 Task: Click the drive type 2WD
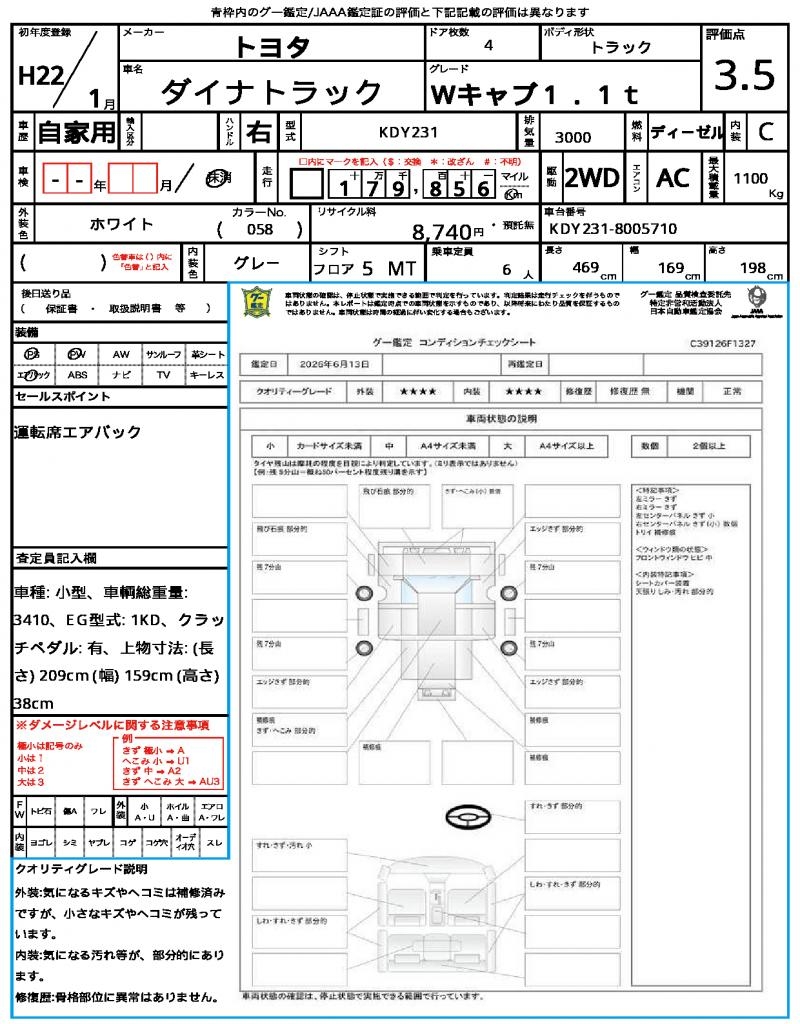pos(592,178)
